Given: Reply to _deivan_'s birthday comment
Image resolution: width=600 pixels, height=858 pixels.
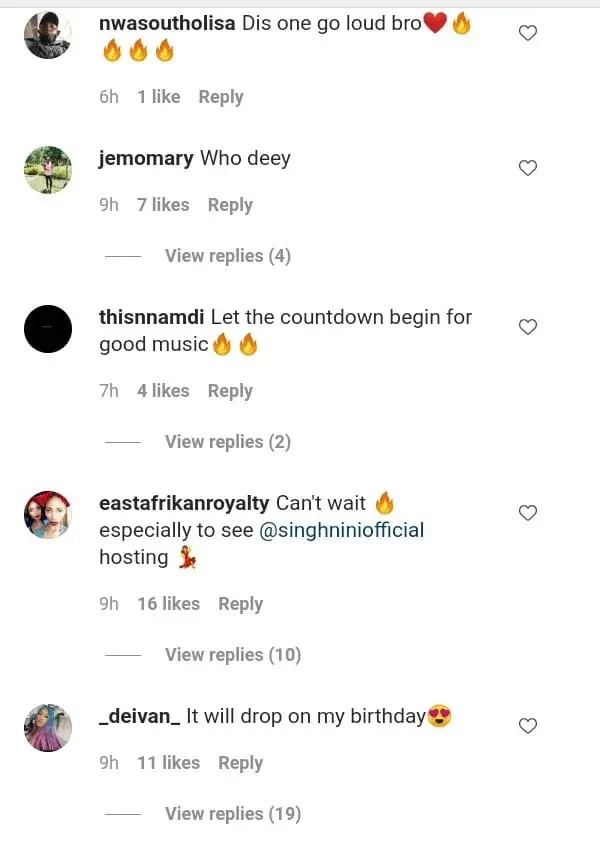Looking at the screenshot, I should coord(240,763).
